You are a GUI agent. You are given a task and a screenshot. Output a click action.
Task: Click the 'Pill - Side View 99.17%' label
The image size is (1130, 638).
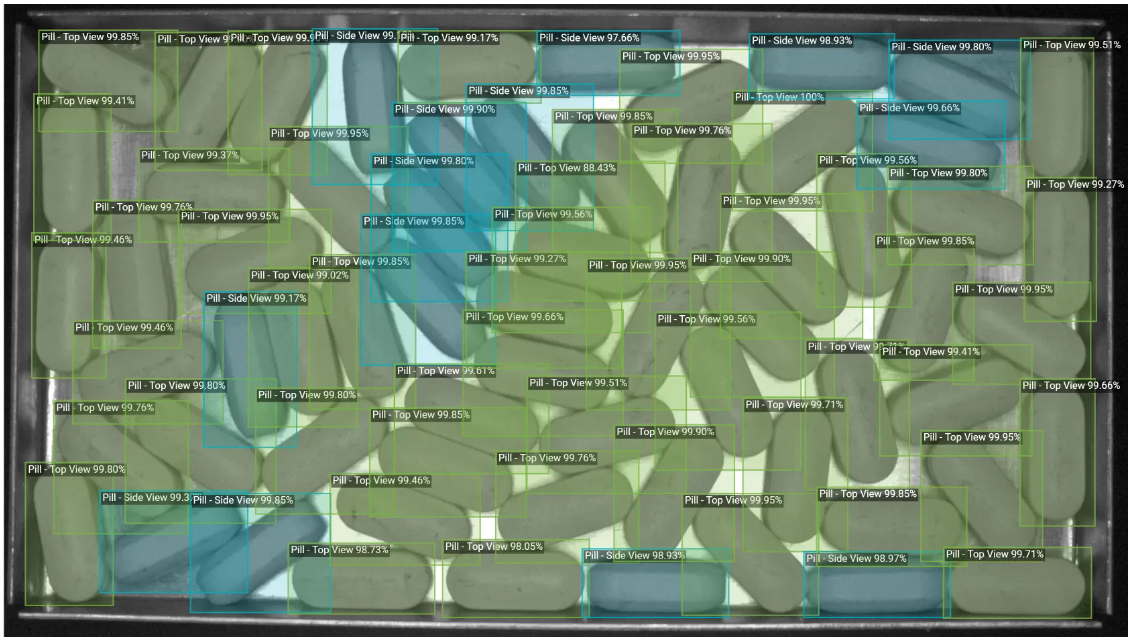(256, 298)
